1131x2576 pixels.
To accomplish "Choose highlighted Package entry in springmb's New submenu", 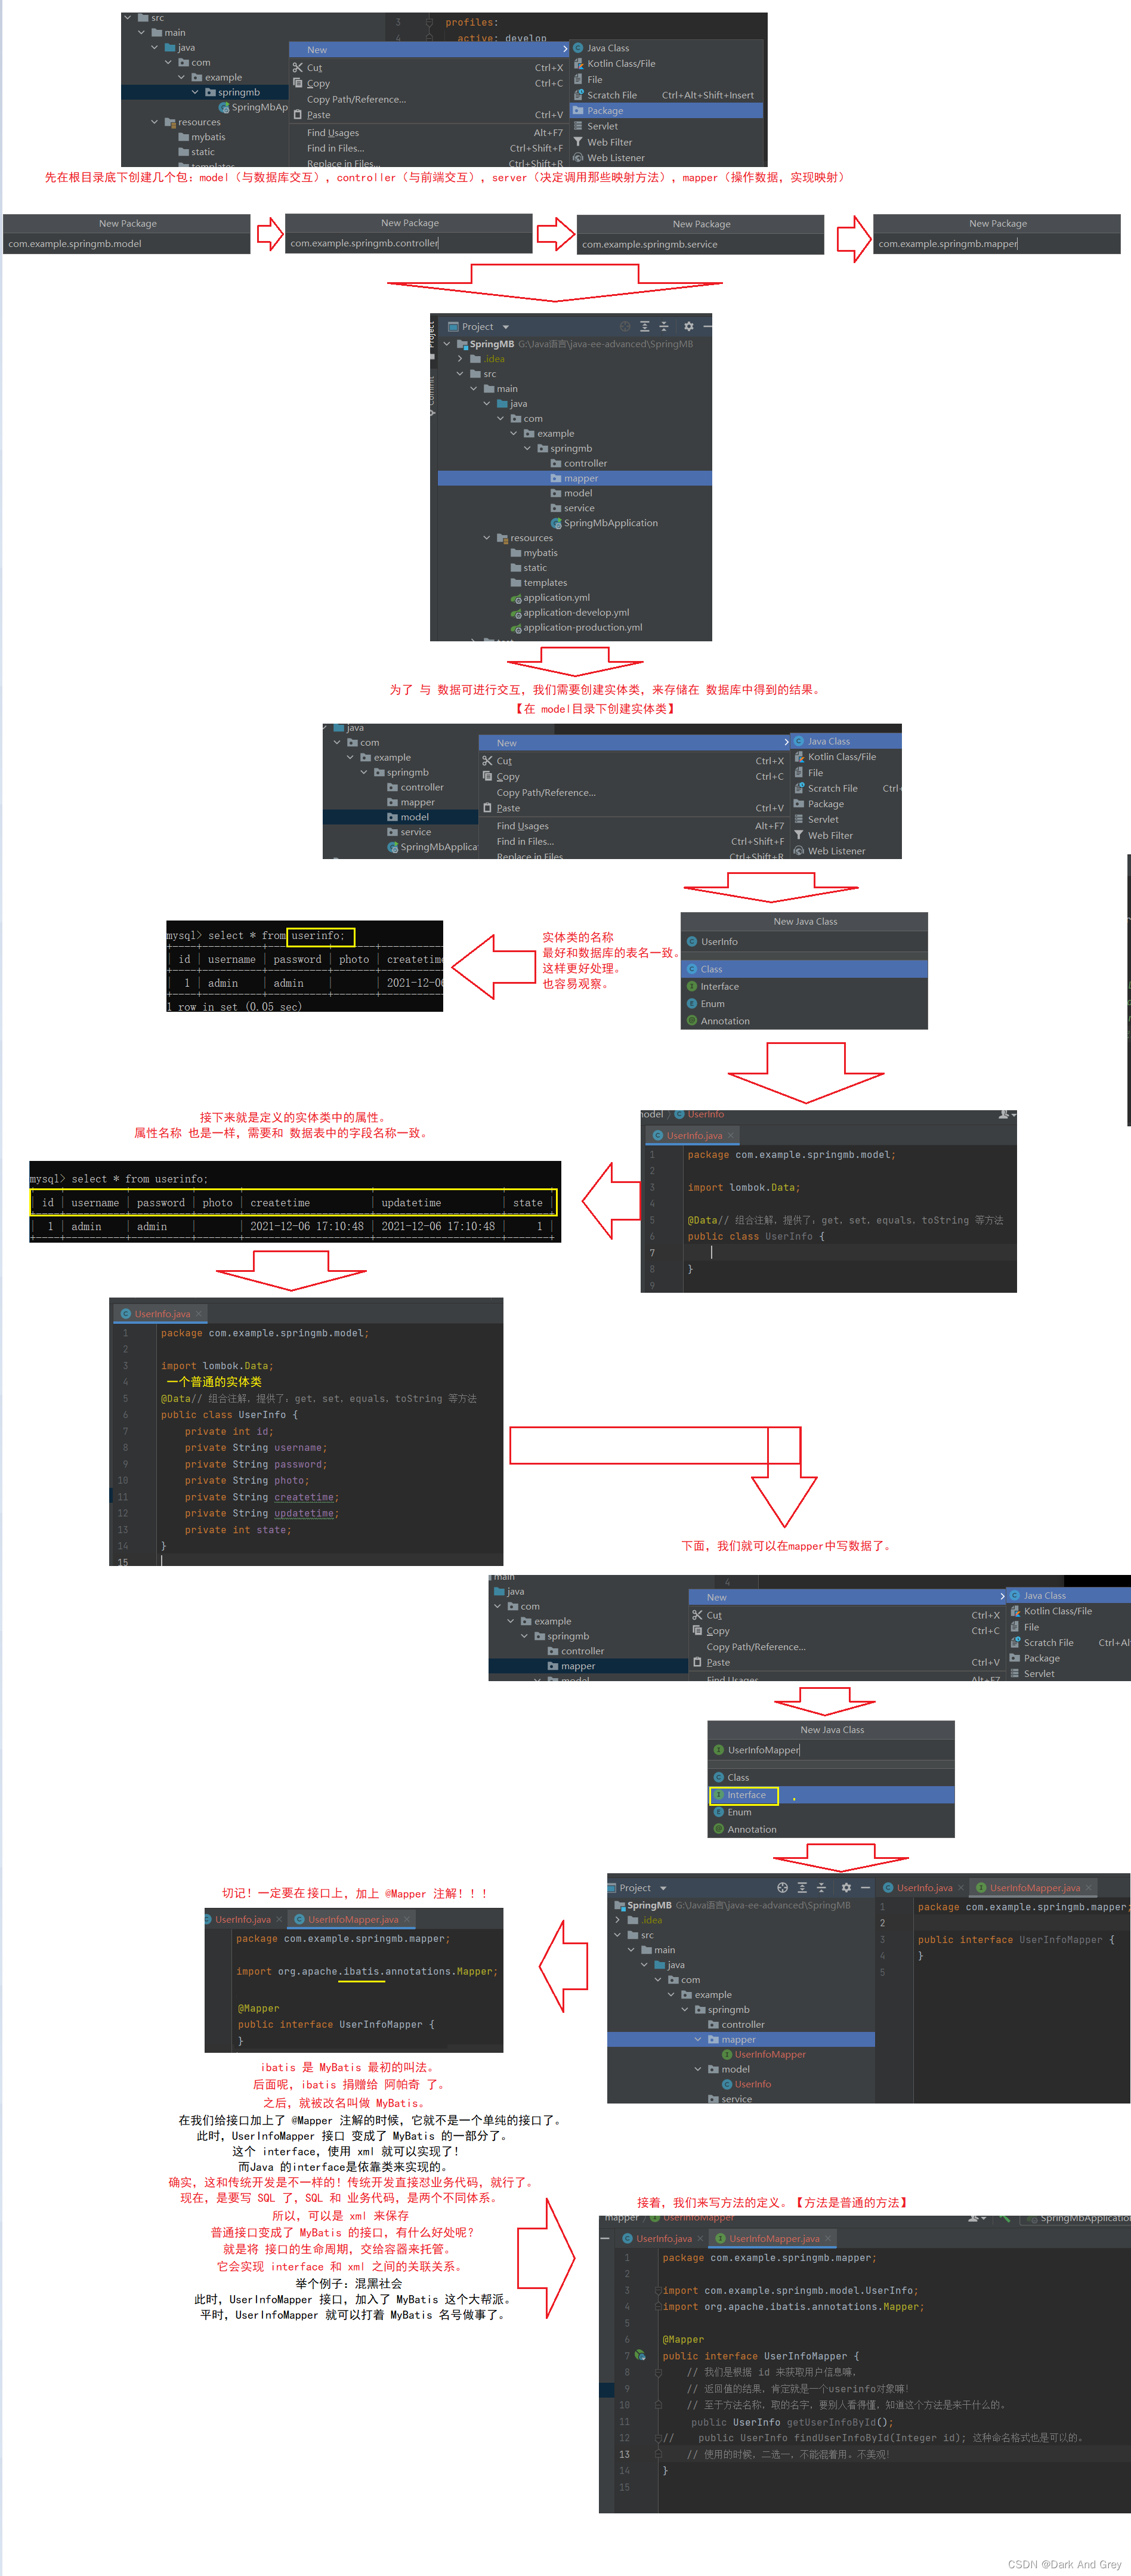I will coord(666,111).
